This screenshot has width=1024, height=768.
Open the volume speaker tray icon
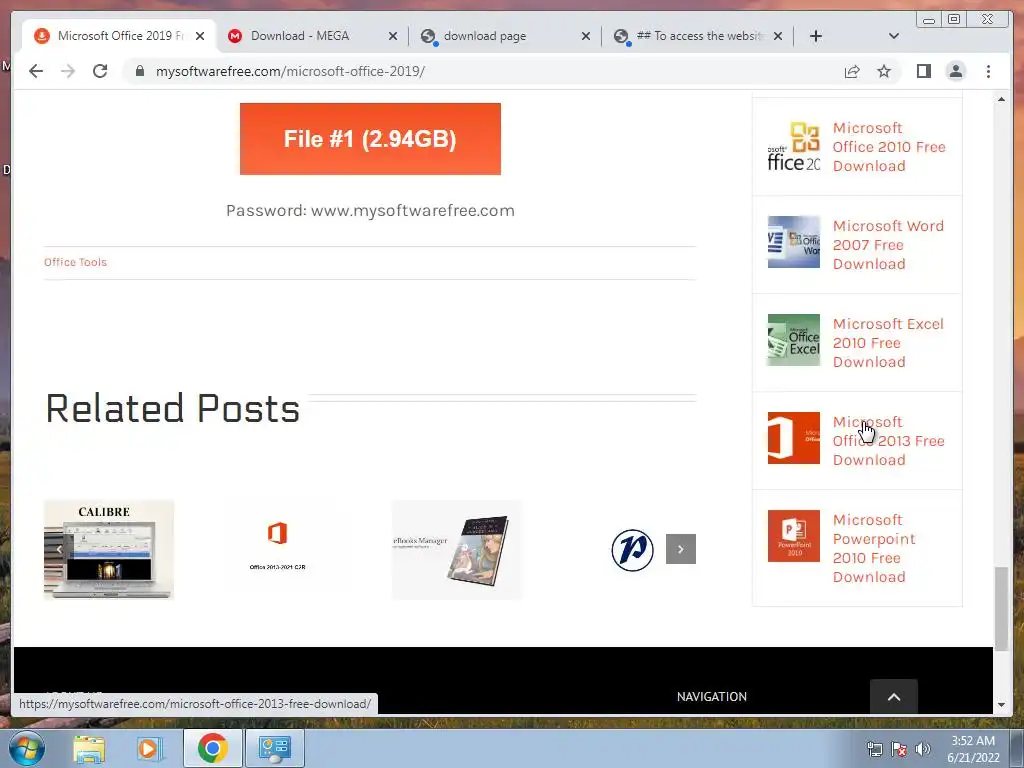[x=923, y=748]
